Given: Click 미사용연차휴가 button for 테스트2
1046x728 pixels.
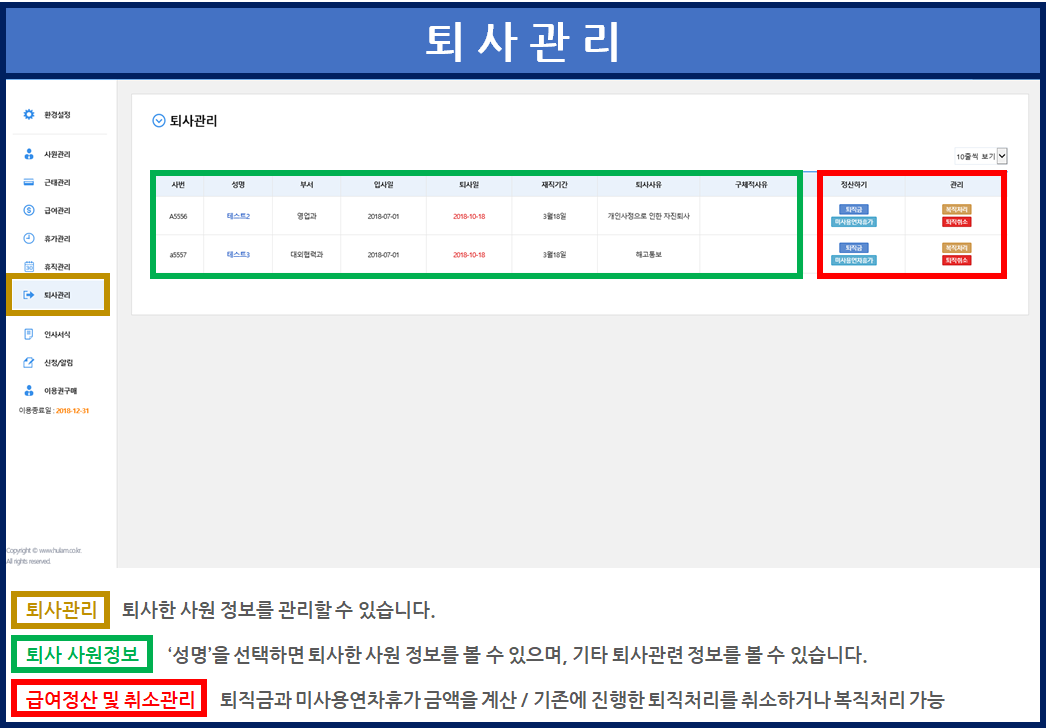Looking at the screenshot, I should coord(853,222).
